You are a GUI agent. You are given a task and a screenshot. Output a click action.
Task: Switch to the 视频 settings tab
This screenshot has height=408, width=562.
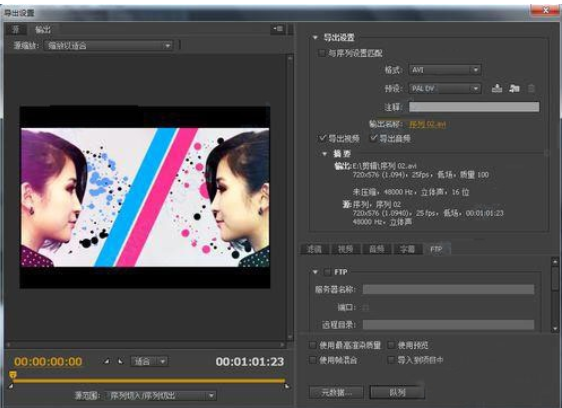(346, 249)
